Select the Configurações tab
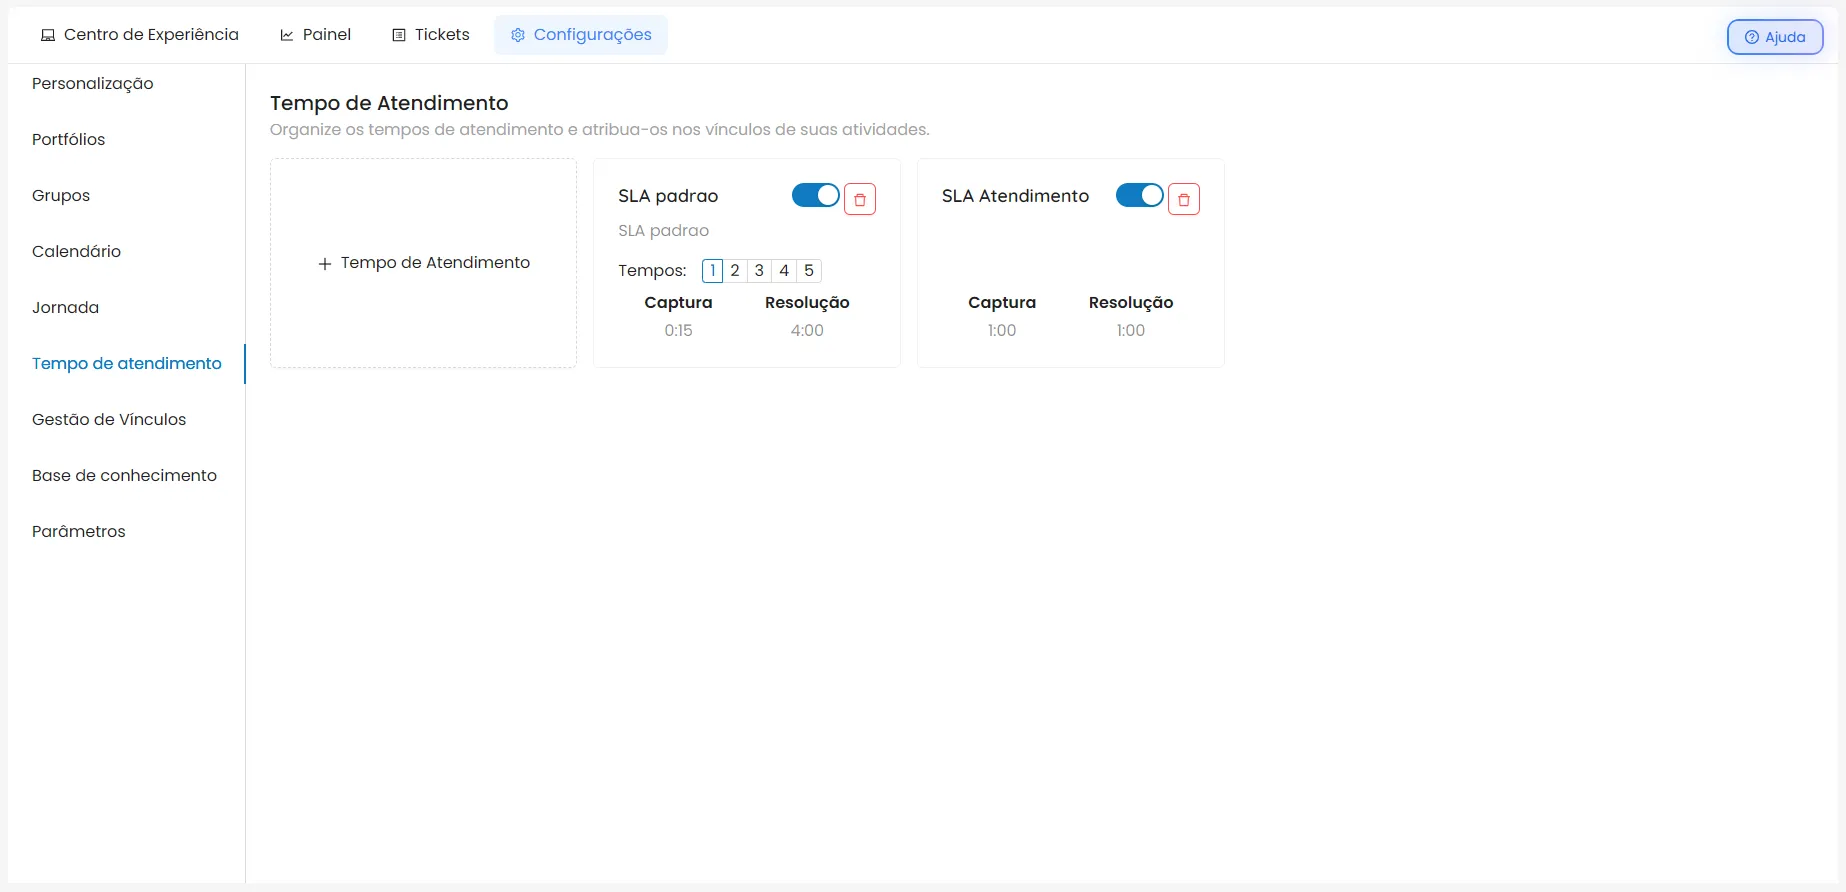 pos(581,35)
